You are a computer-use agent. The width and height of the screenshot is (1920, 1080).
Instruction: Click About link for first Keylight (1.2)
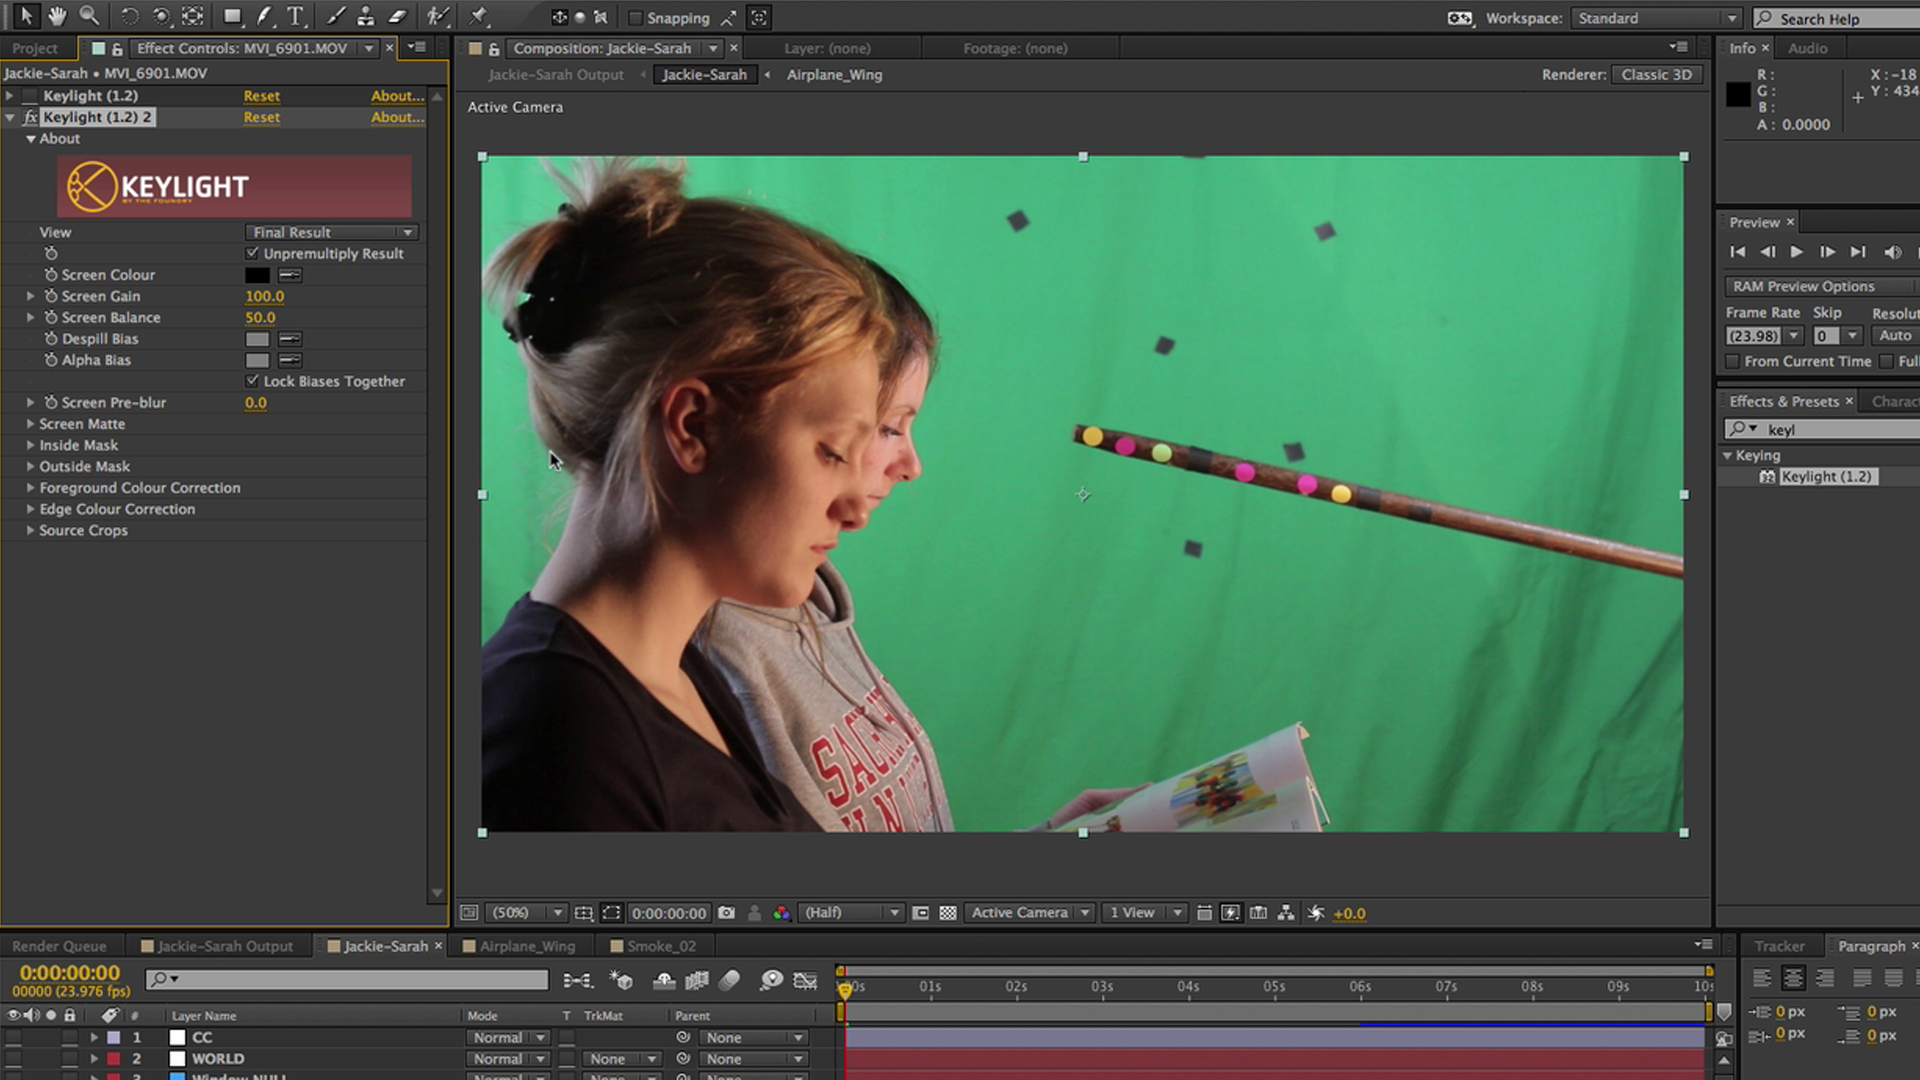coord(397,96)
